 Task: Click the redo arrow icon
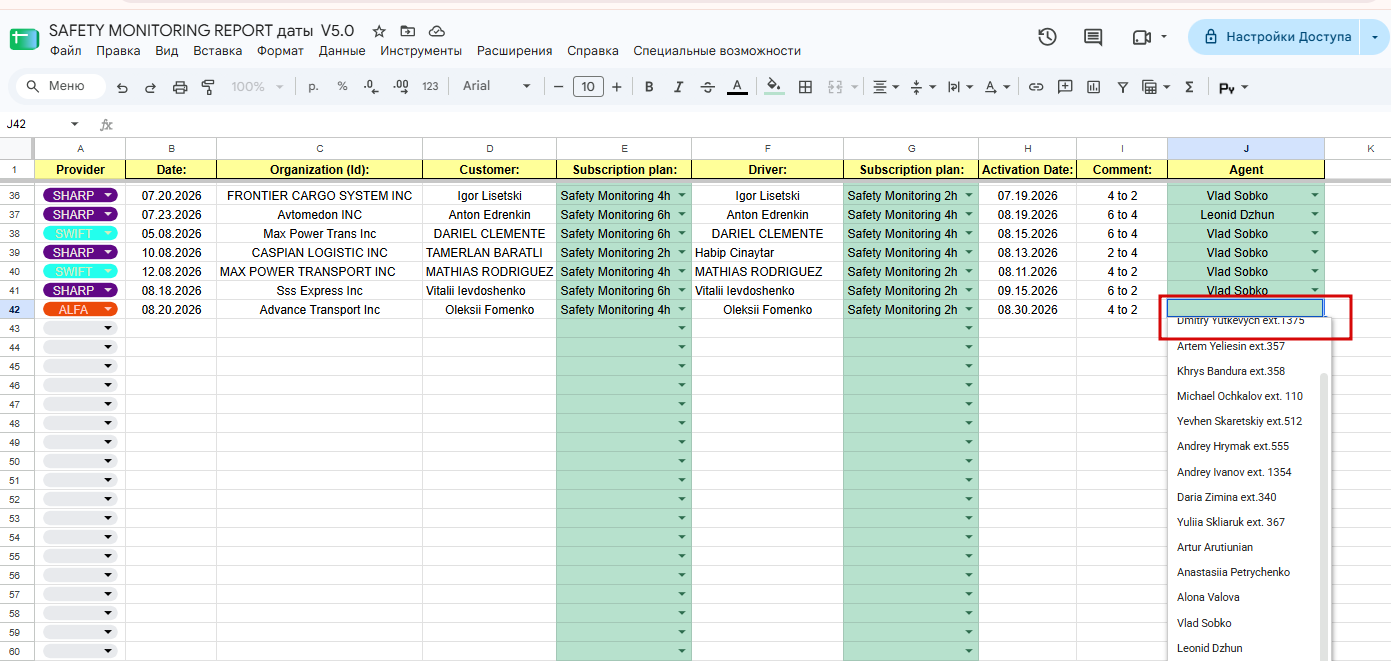(150, 87)
